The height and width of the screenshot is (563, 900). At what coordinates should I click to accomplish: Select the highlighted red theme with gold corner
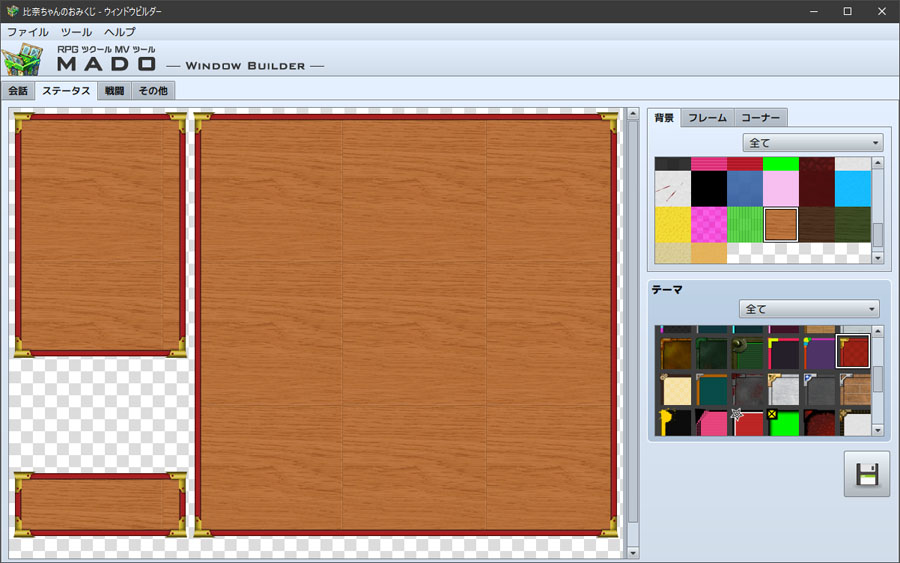(x=853, y=351)
